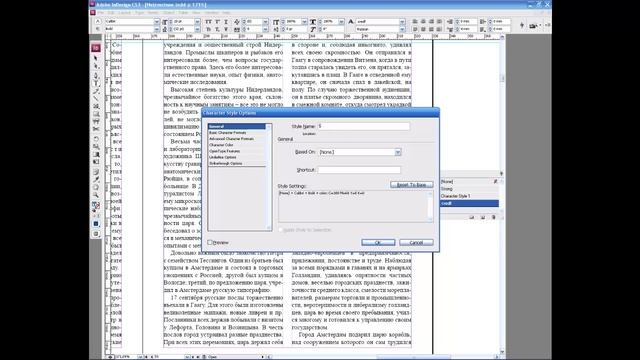640x360 pixels.
Task: Toggle Small Caps in control panel
Action: tap(208, 29)
